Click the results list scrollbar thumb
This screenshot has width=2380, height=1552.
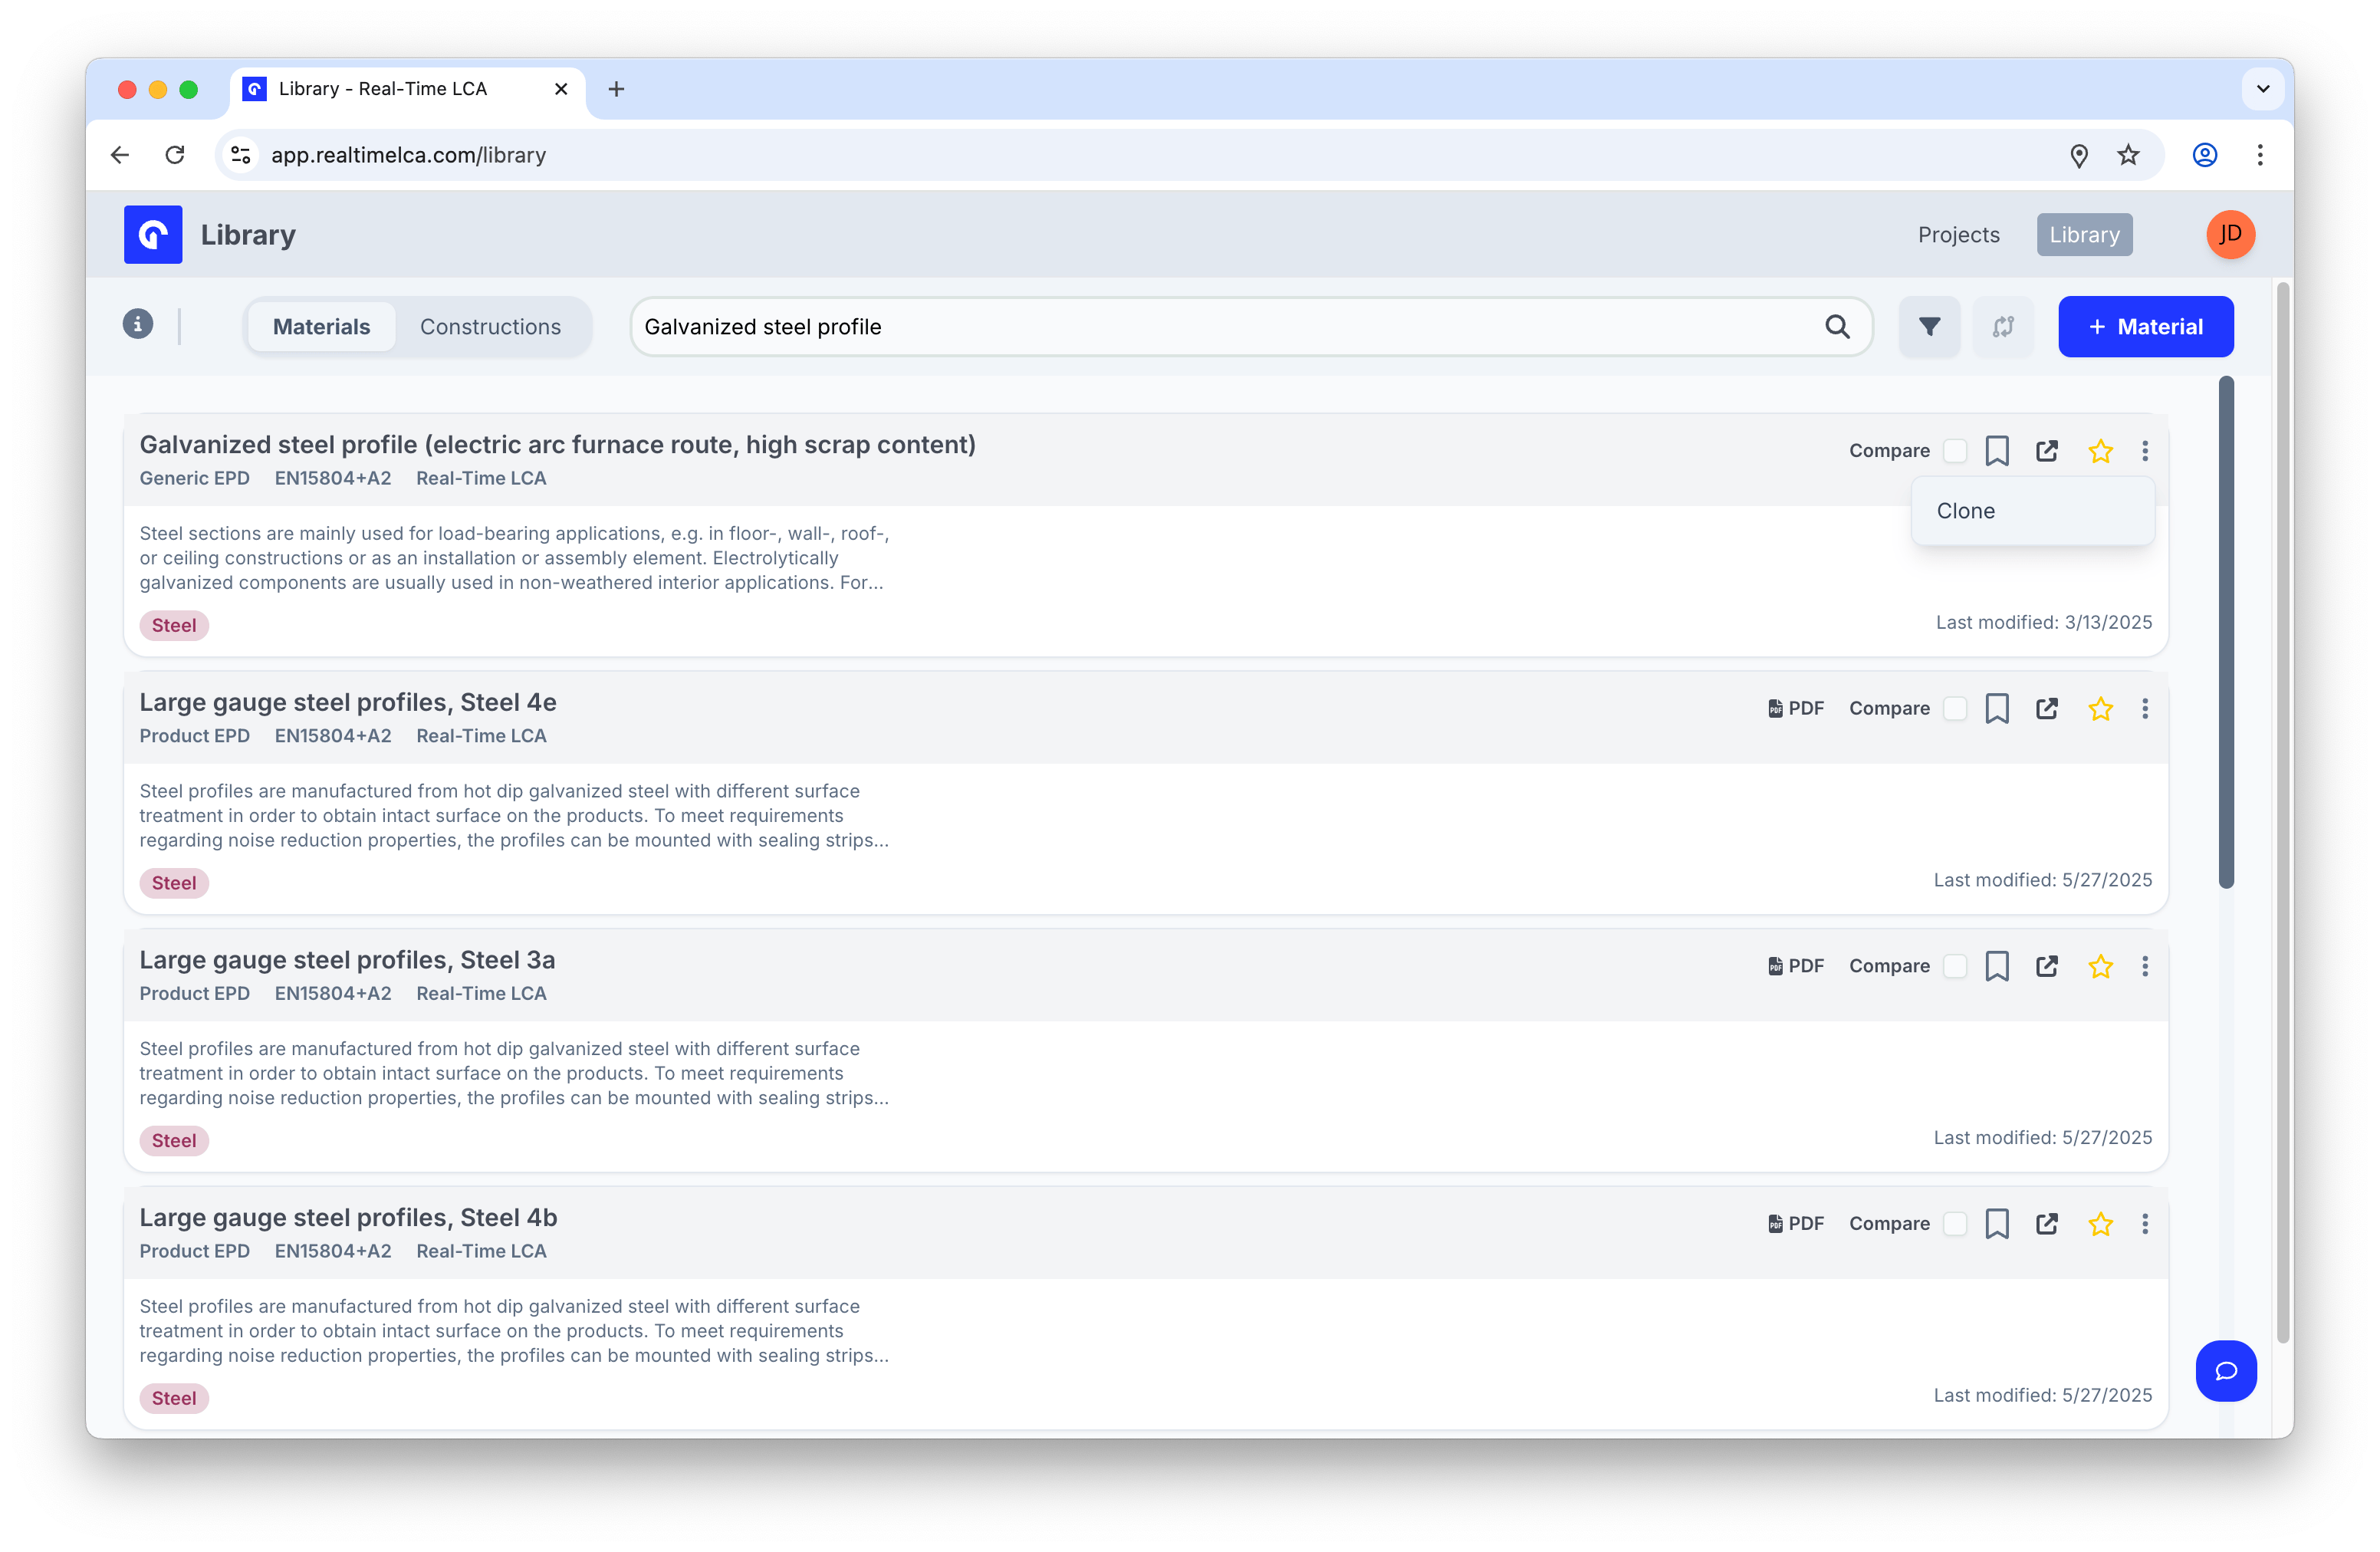pyautogui.click(x=2225, y=632)
